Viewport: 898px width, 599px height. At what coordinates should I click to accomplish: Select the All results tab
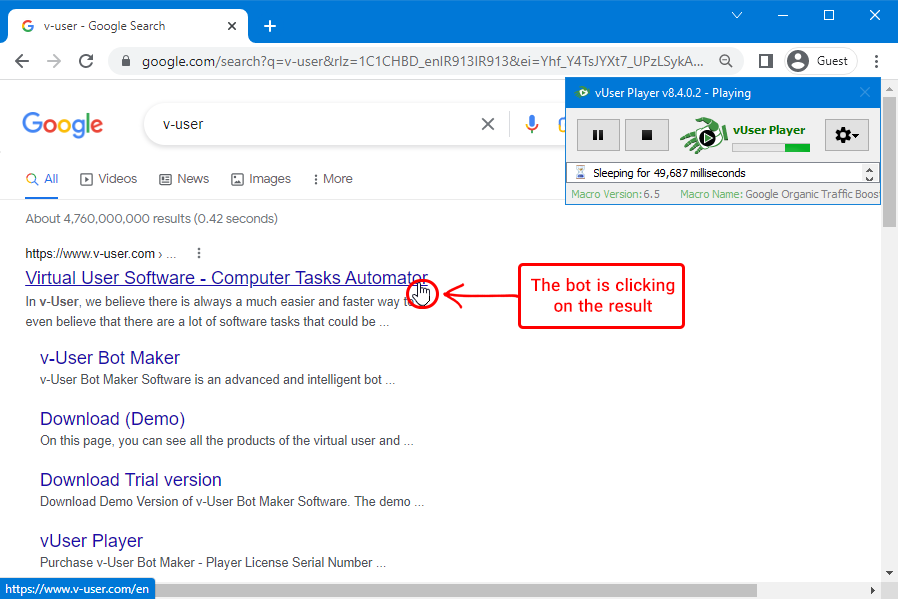[x=42, y=179]
